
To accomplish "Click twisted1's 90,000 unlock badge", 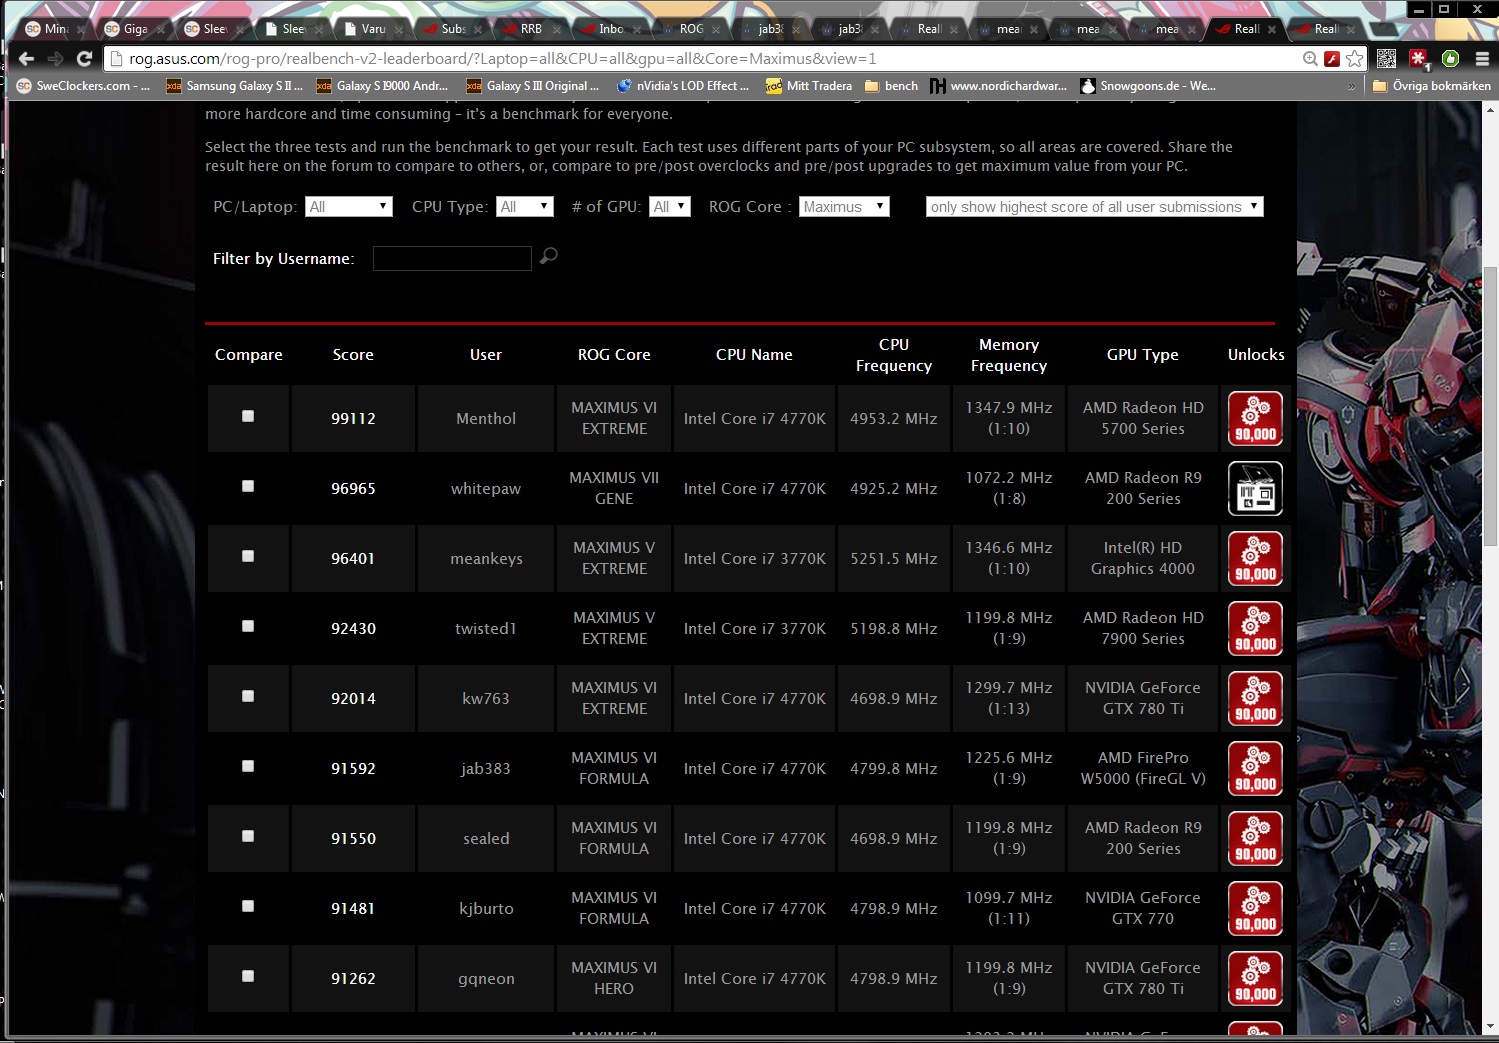I will (x=1255, y=628).
